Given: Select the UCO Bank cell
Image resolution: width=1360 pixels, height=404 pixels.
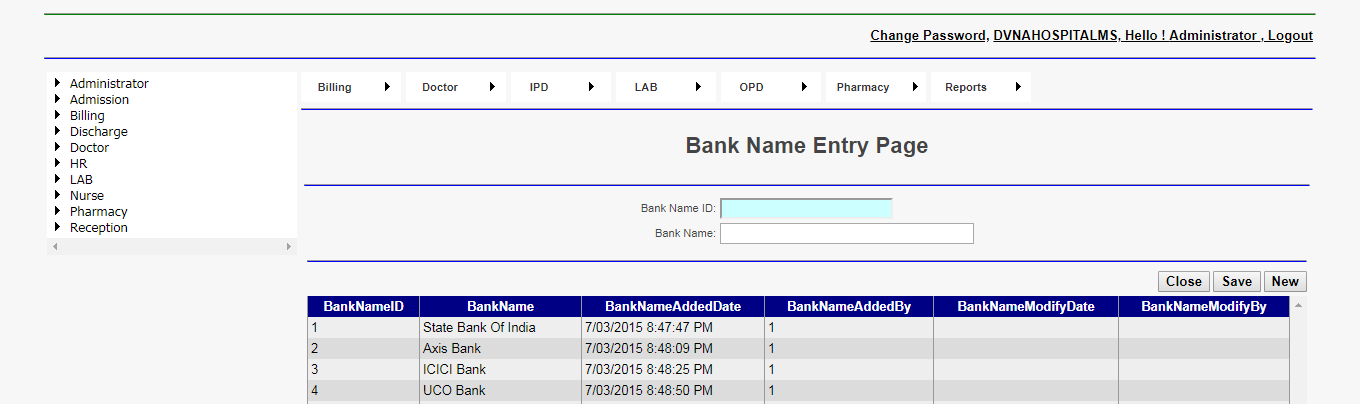Looking at the screenshot, I should (x=500, y=390).
